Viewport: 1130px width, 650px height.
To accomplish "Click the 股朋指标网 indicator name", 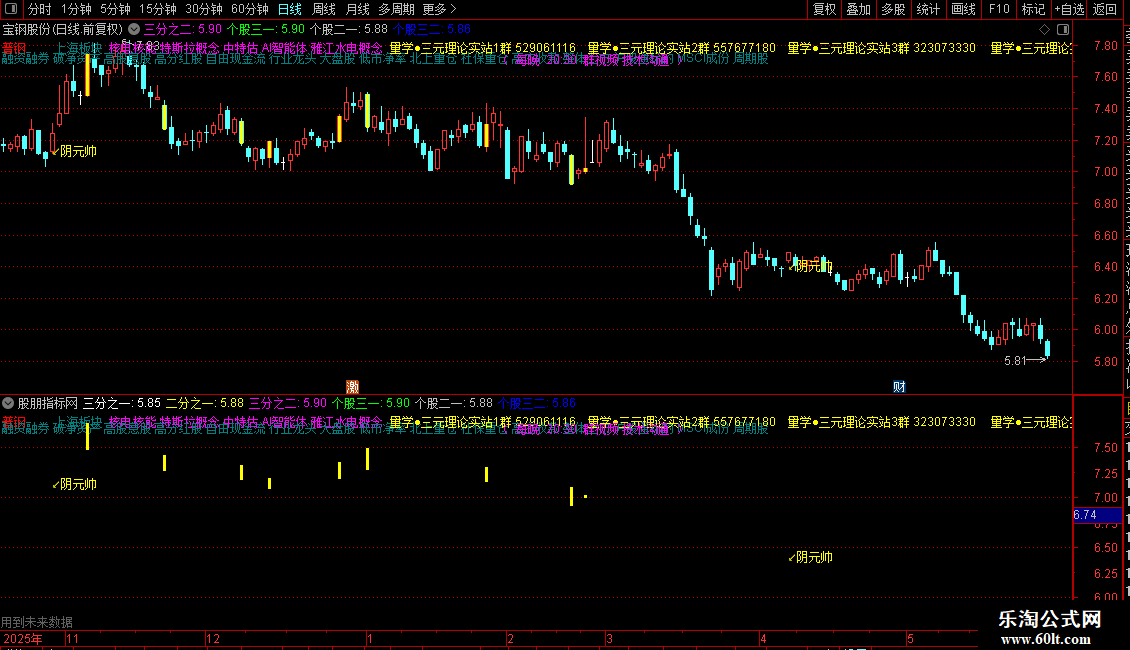I will point(48,403).
